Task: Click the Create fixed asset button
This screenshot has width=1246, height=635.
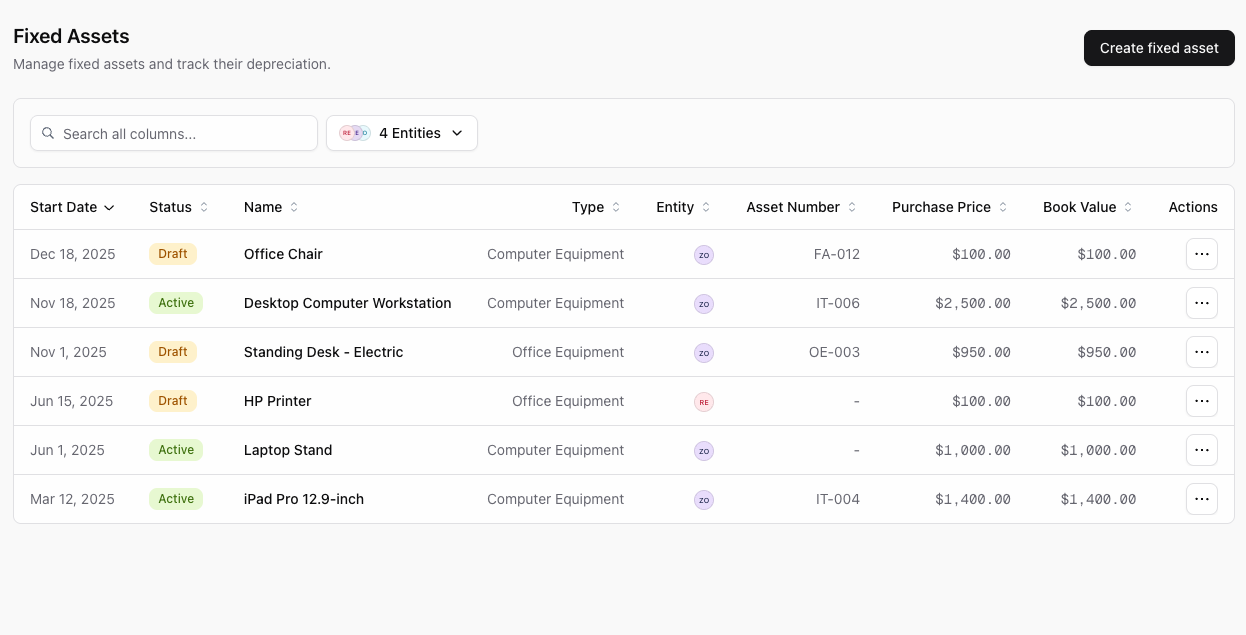Action: pos(1159,48)
